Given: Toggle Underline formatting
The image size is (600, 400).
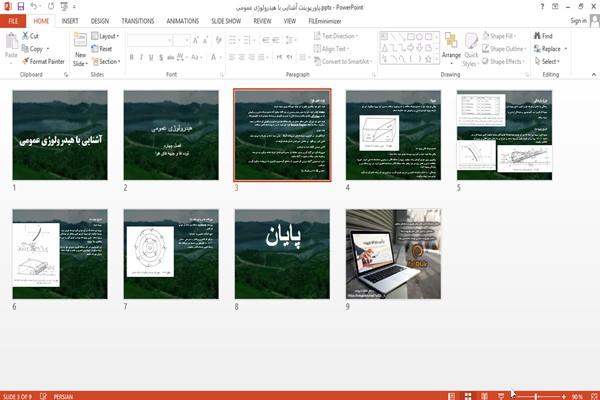Looking at the screenshot, I should tap(151, 57).
